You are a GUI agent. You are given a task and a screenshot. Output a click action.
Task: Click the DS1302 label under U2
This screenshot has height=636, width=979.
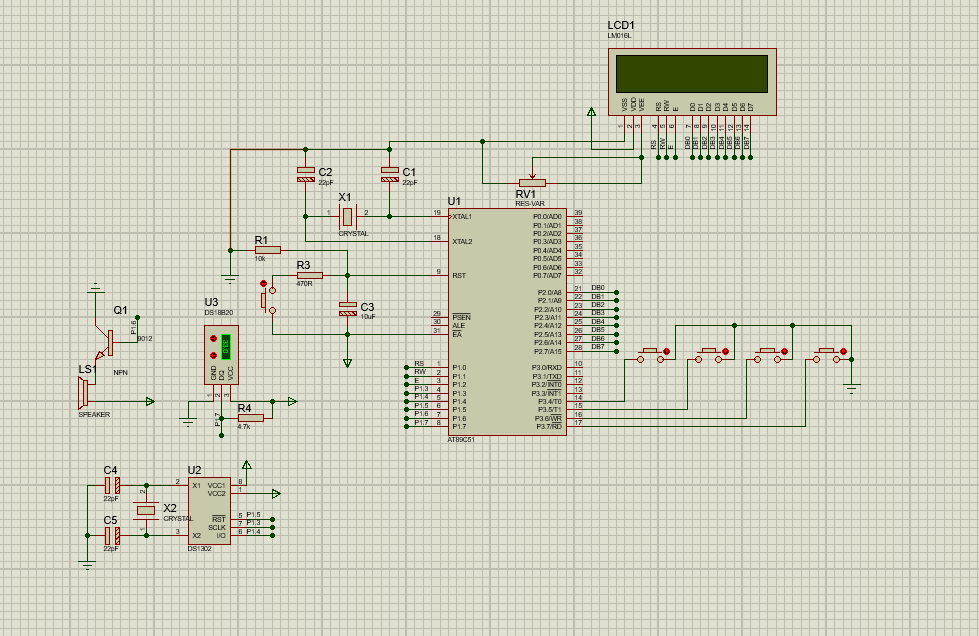pos(200,549)
